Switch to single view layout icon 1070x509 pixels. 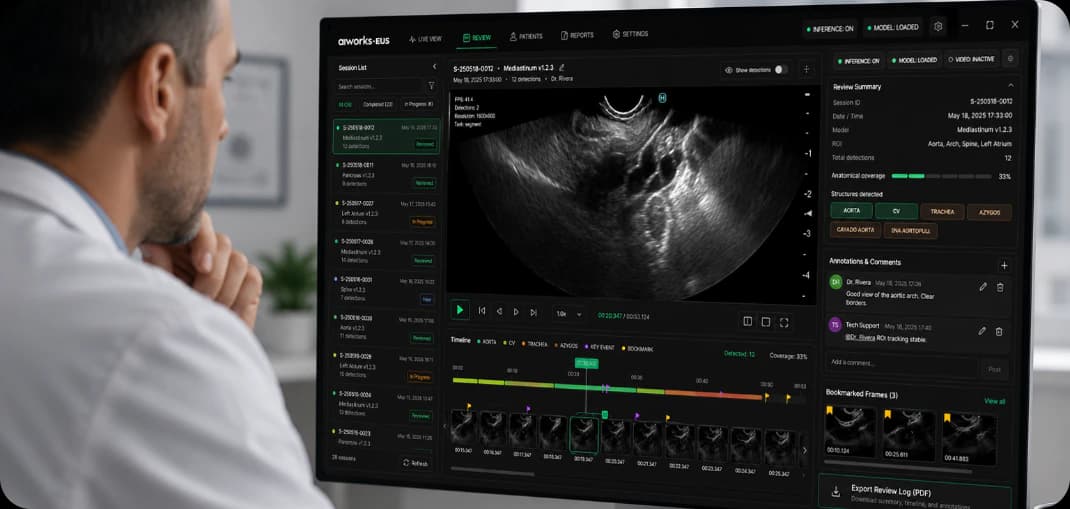(766, 322)
